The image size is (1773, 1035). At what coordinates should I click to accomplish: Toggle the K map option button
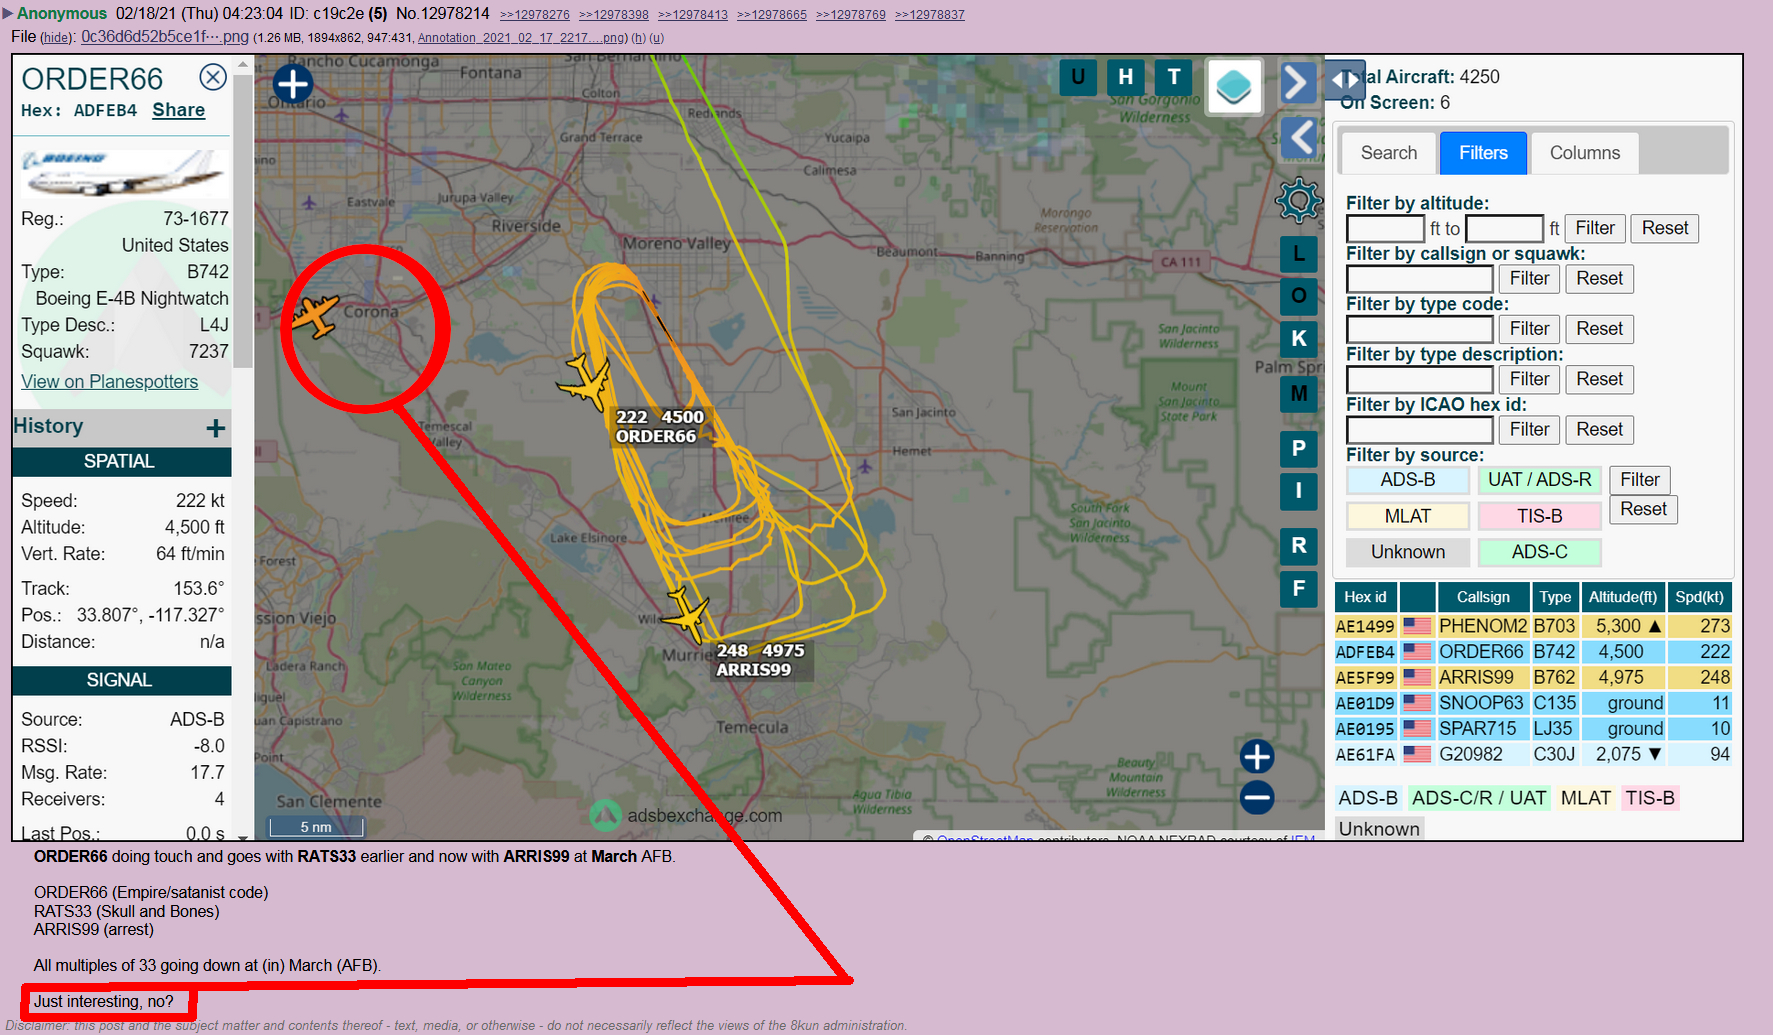pos(1298,338)
